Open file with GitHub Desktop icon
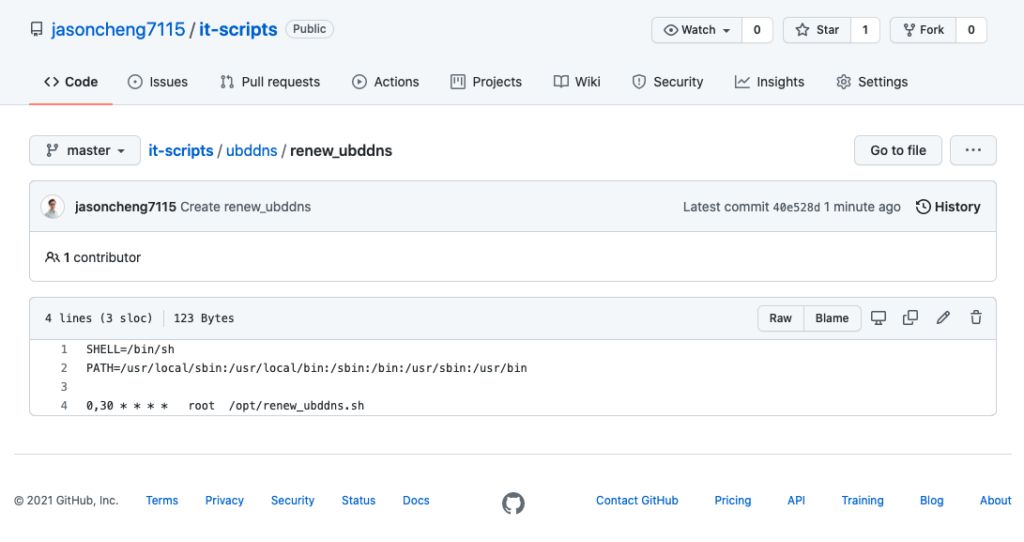The width and height of the screenshot is (1024, 542). click(878, 318)
